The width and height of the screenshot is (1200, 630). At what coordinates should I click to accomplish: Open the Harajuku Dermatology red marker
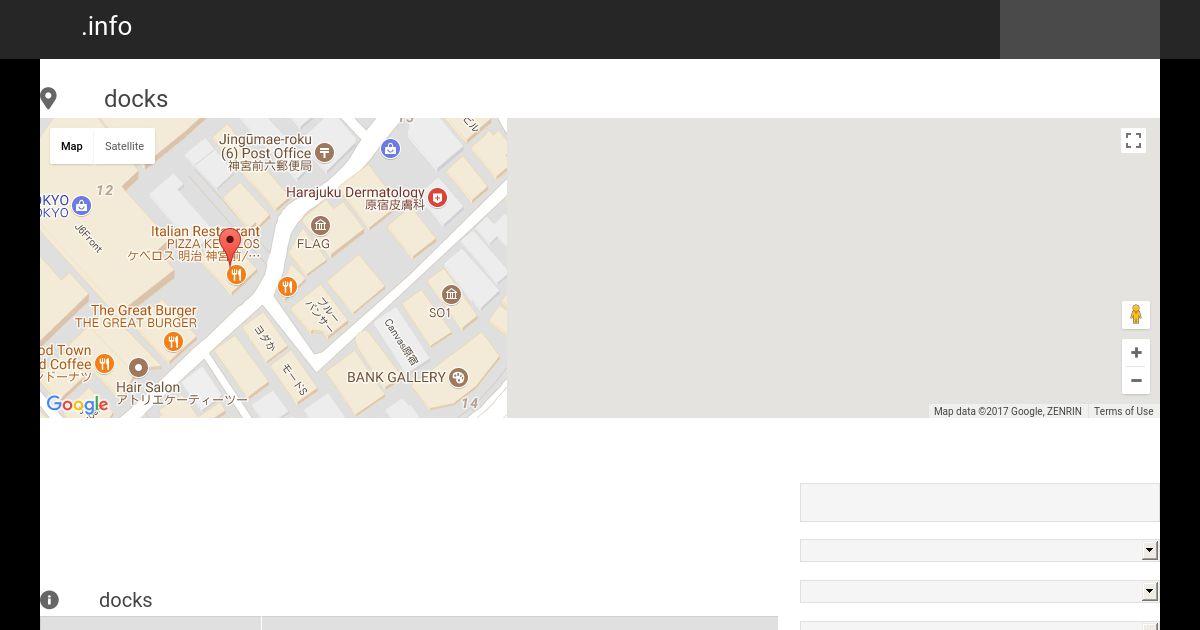tap(437, 197)
